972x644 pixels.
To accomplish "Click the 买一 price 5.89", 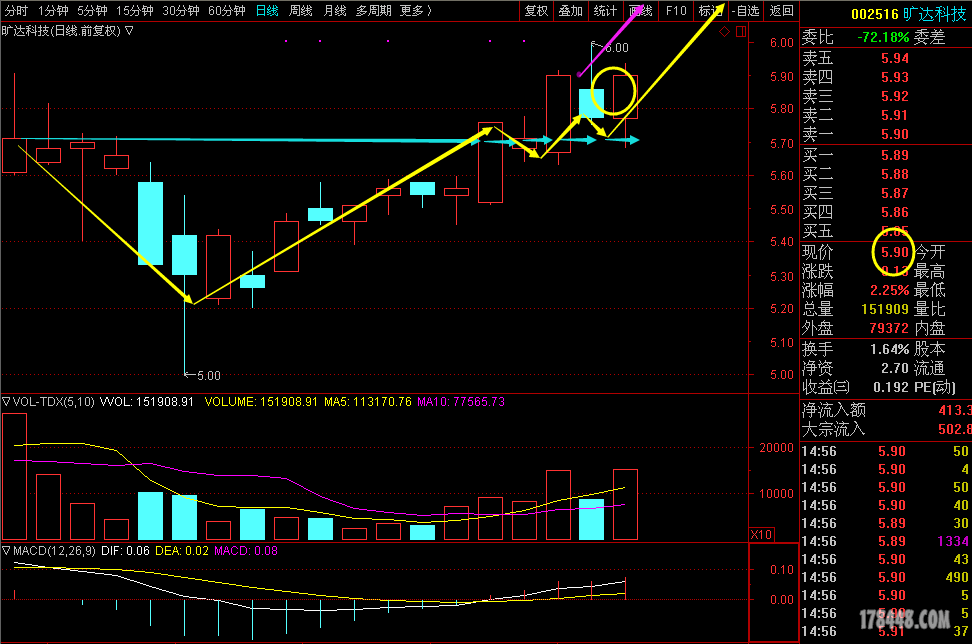I will click(895, 156).
